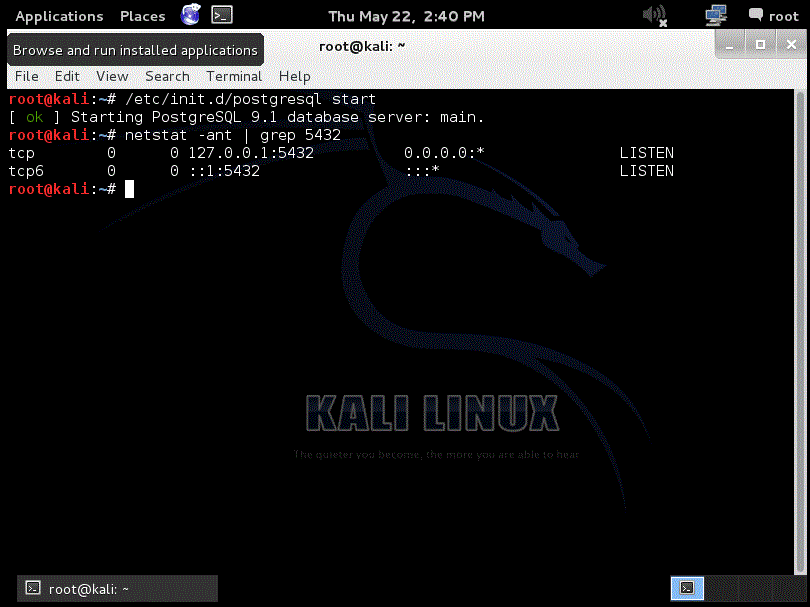This screenshot has width=810, height=607.
Task: Open the network connection icon
Action: point(716,15)
